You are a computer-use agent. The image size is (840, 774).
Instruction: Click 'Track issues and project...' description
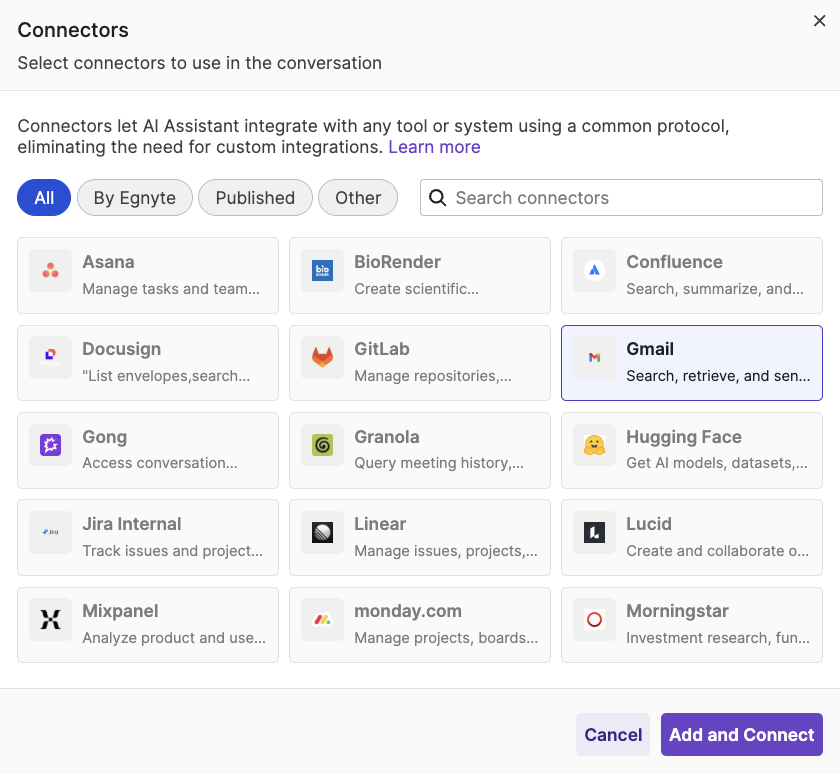pos(172,551)
